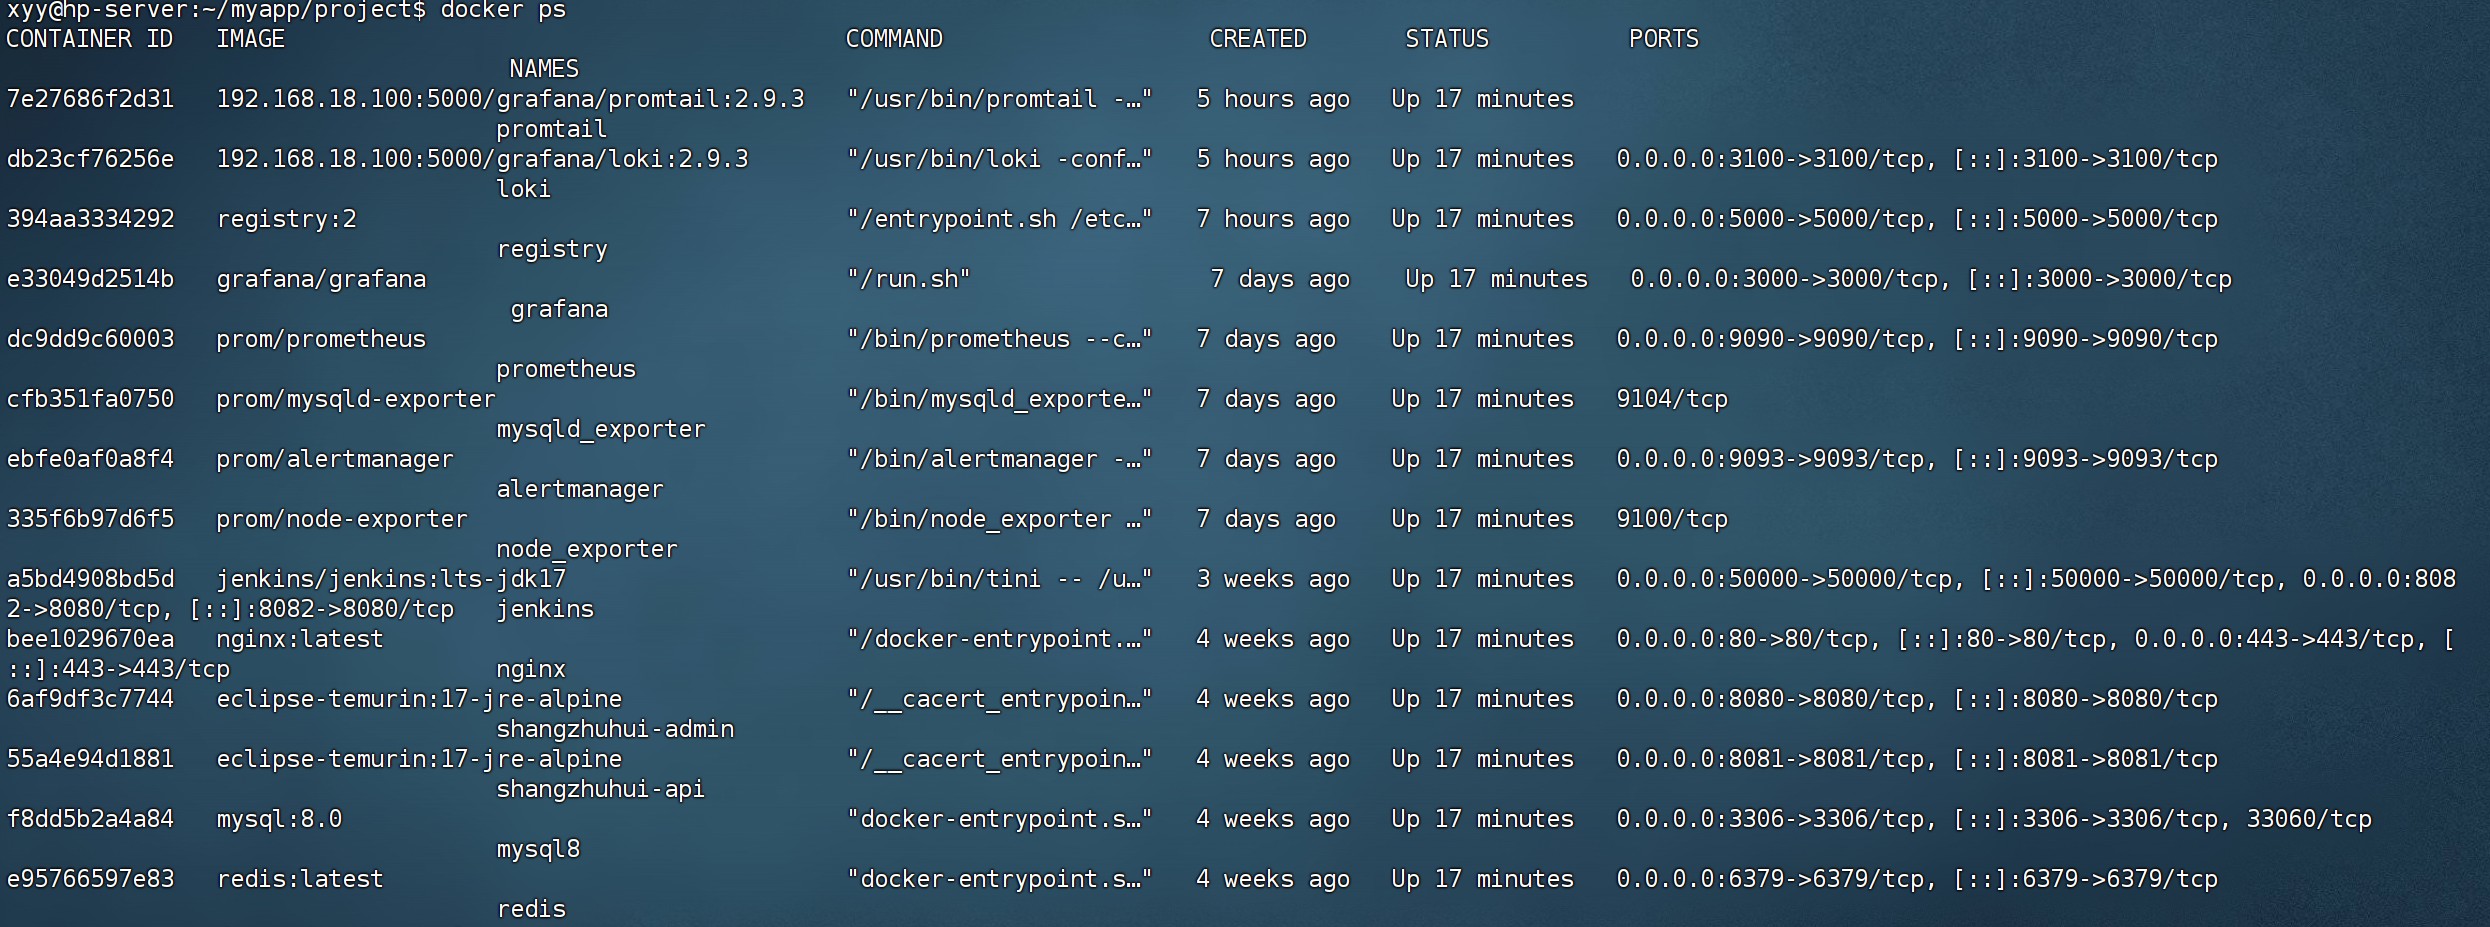This screenshot has height=927, width=2490.
Task: Select container ID 6af9df3c7744
Action: (x=90, y=699)
